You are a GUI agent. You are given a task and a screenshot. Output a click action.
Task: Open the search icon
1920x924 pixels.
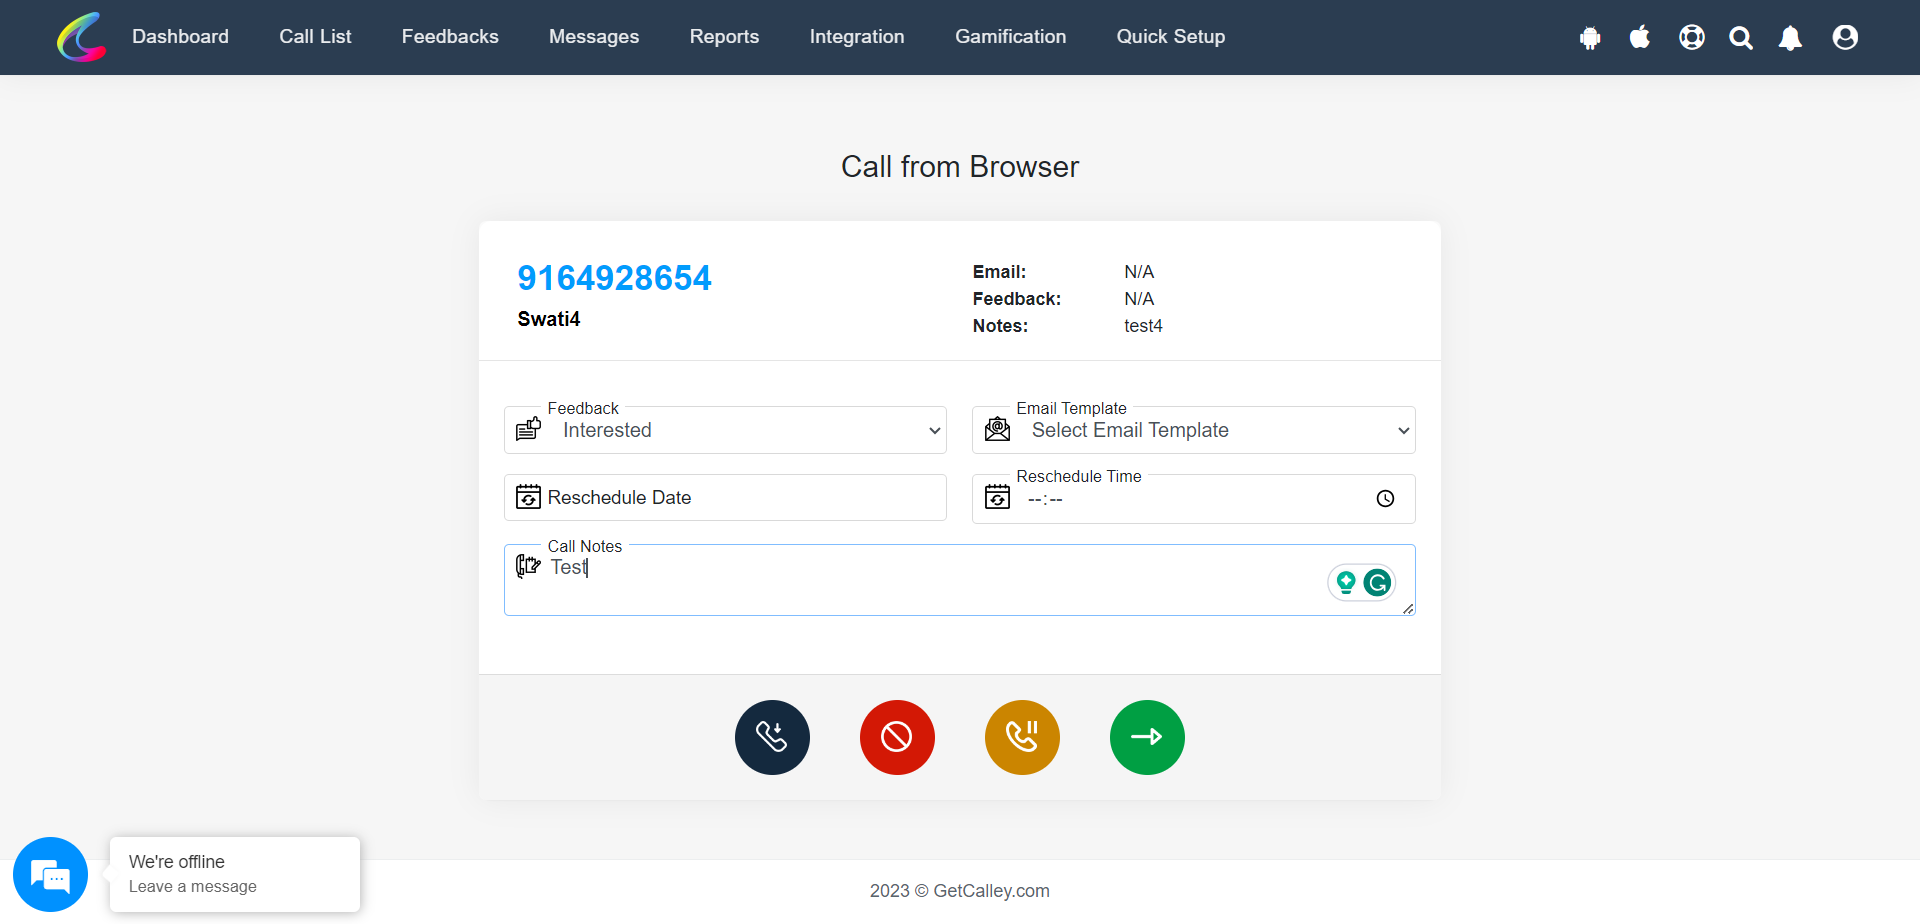[x=1741, y=37]
